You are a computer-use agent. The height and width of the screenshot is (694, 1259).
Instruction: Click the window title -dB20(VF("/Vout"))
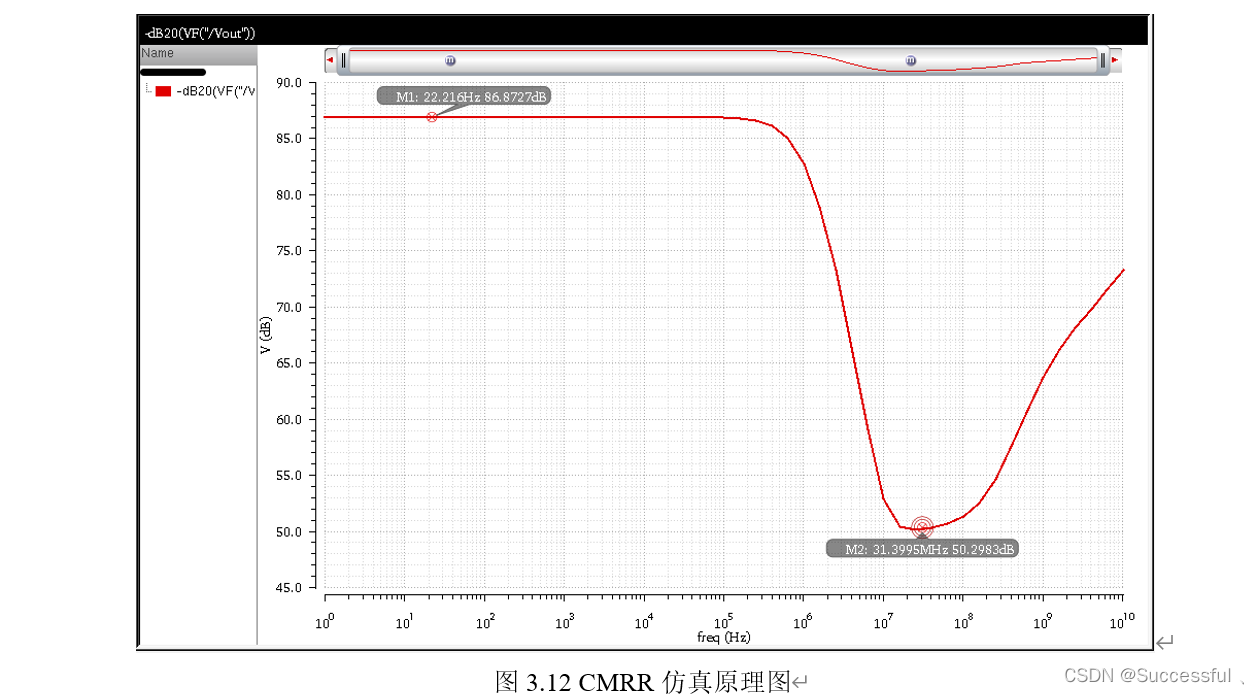200,32
